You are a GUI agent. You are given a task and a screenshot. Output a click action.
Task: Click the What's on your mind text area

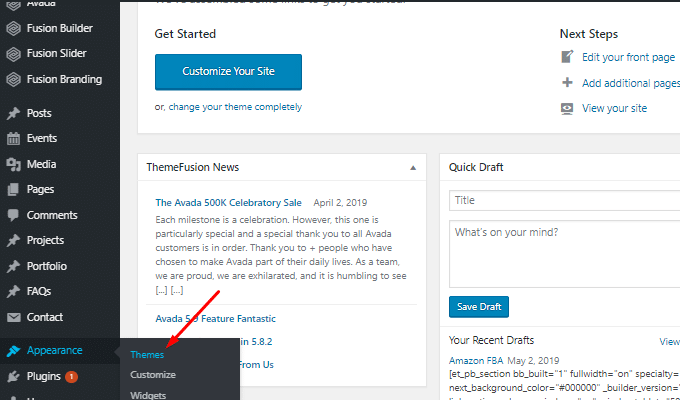pyautogui.click(x=565, y=252)
